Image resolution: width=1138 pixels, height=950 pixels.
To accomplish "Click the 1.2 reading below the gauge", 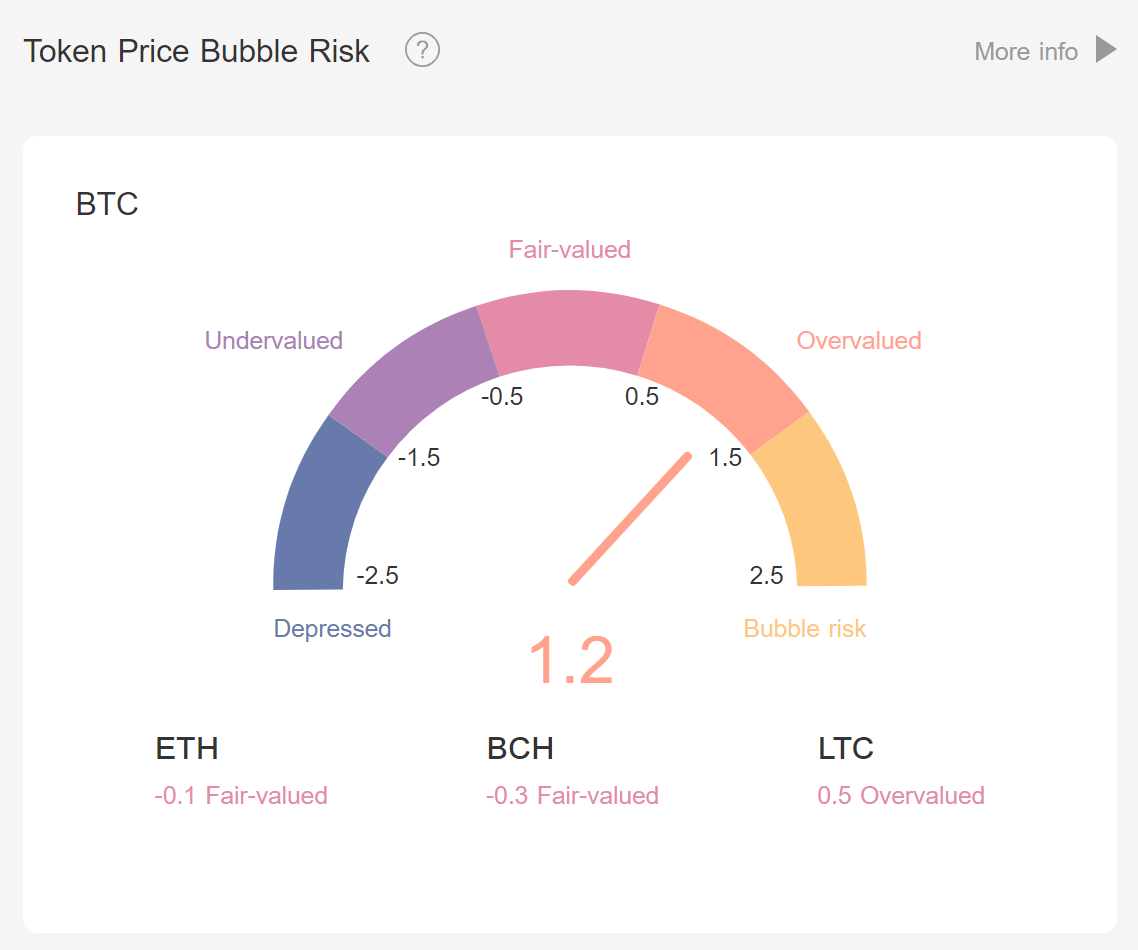I will click(x=572, y=658).
